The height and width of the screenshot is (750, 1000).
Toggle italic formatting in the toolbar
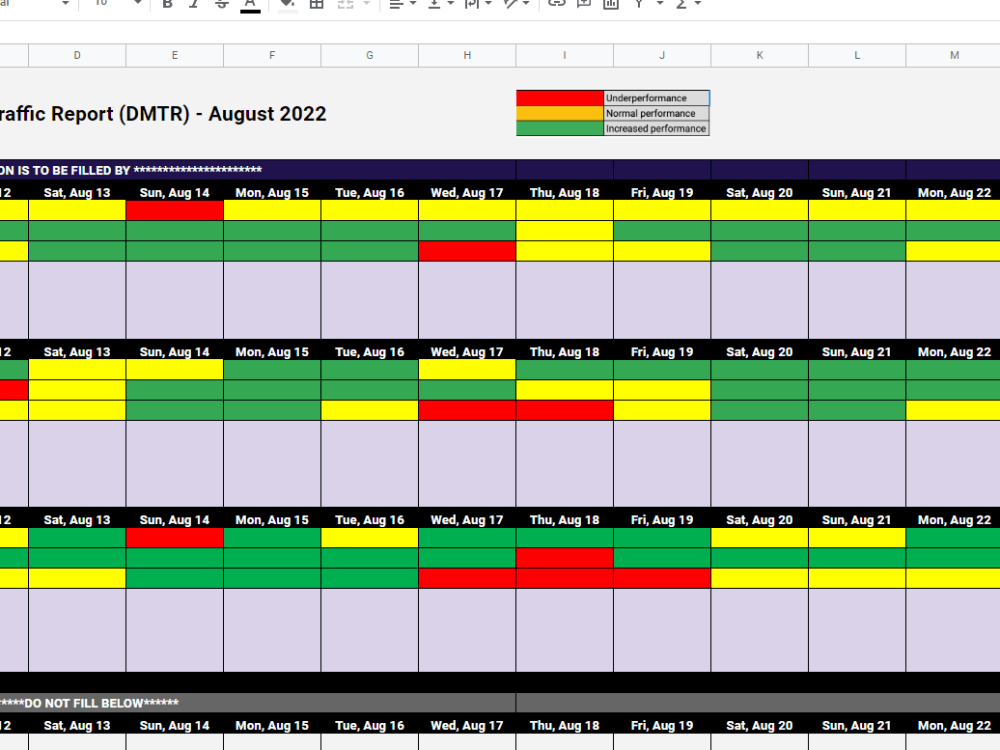pos(194,4)
